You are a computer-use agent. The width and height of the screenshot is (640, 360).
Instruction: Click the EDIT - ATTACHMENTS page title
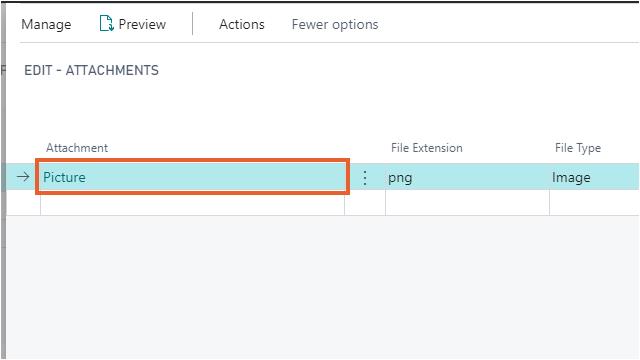(91, 70)
